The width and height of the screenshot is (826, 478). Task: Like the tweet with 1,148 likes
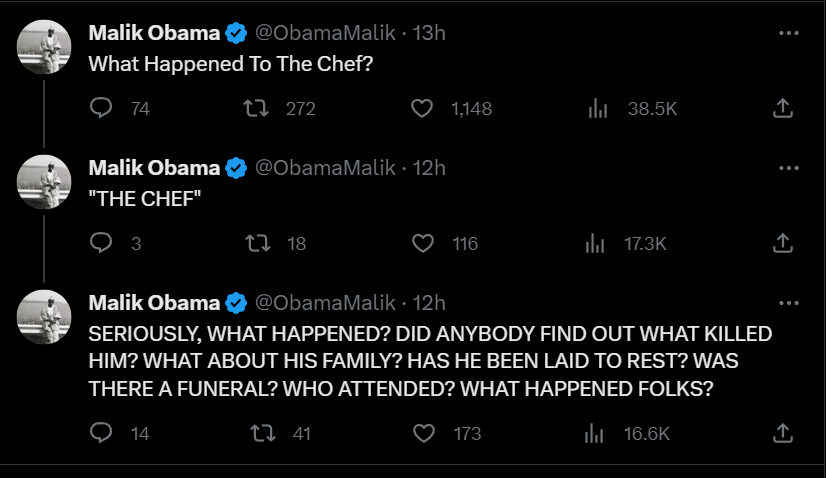(424, 108)
